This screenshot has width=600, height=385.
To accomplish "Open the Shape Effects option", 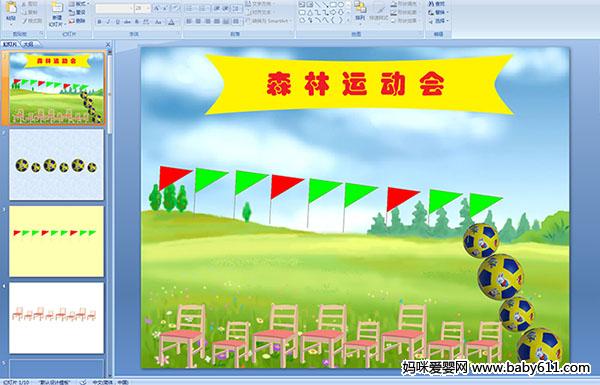I will pos(406,21).
